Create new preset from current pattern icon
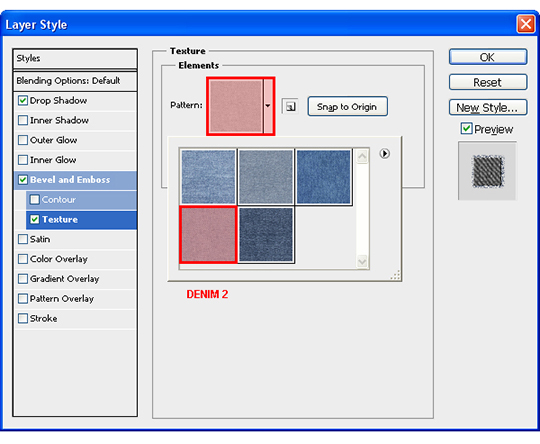 pyautogui.click(x=290, y=106)
